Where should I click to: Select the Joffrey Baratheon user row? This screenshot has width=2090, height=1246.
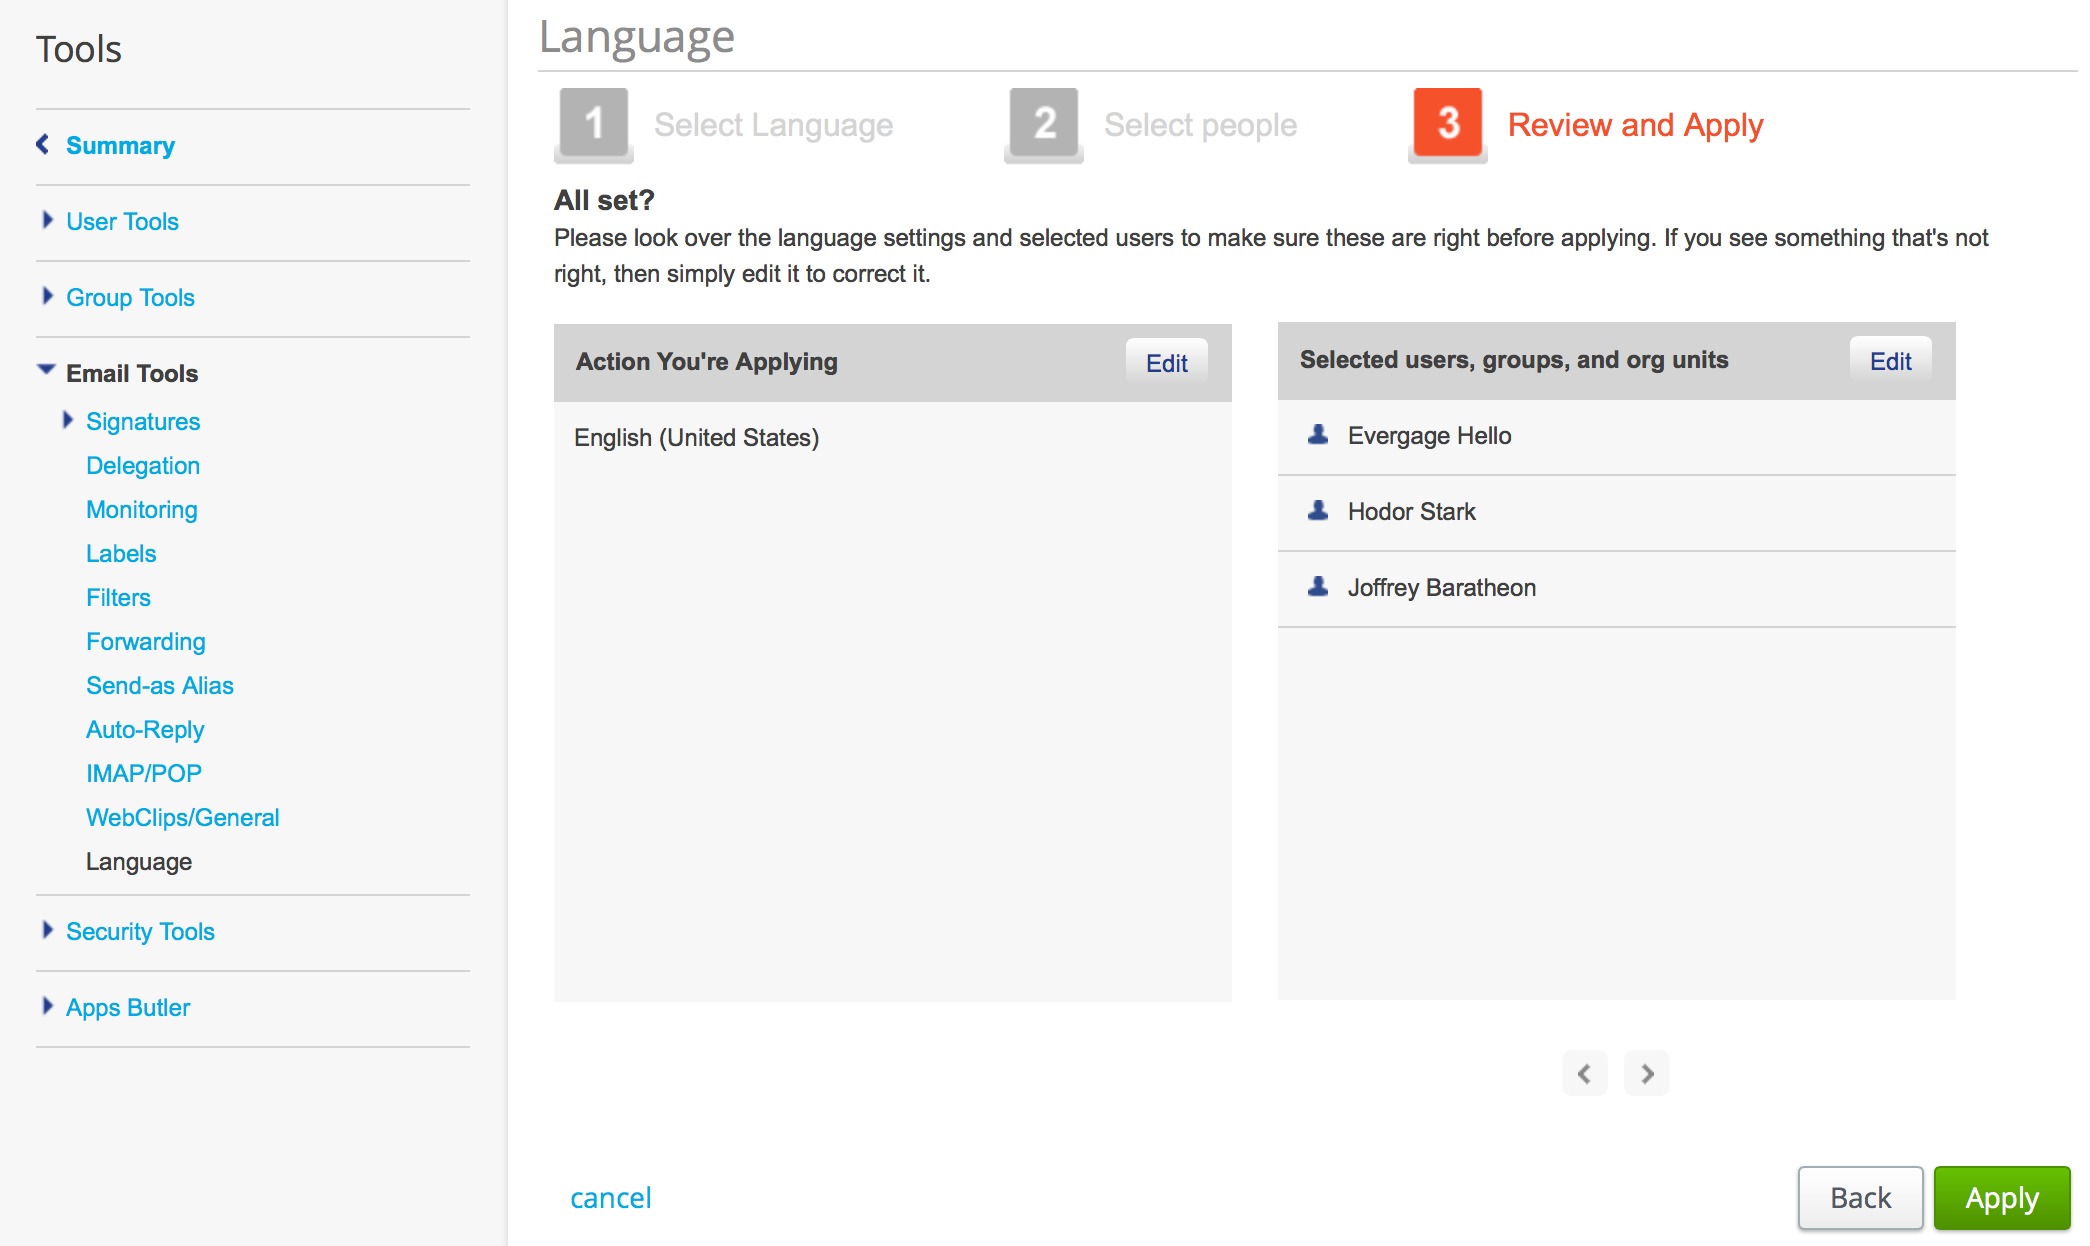(1616, 589)
